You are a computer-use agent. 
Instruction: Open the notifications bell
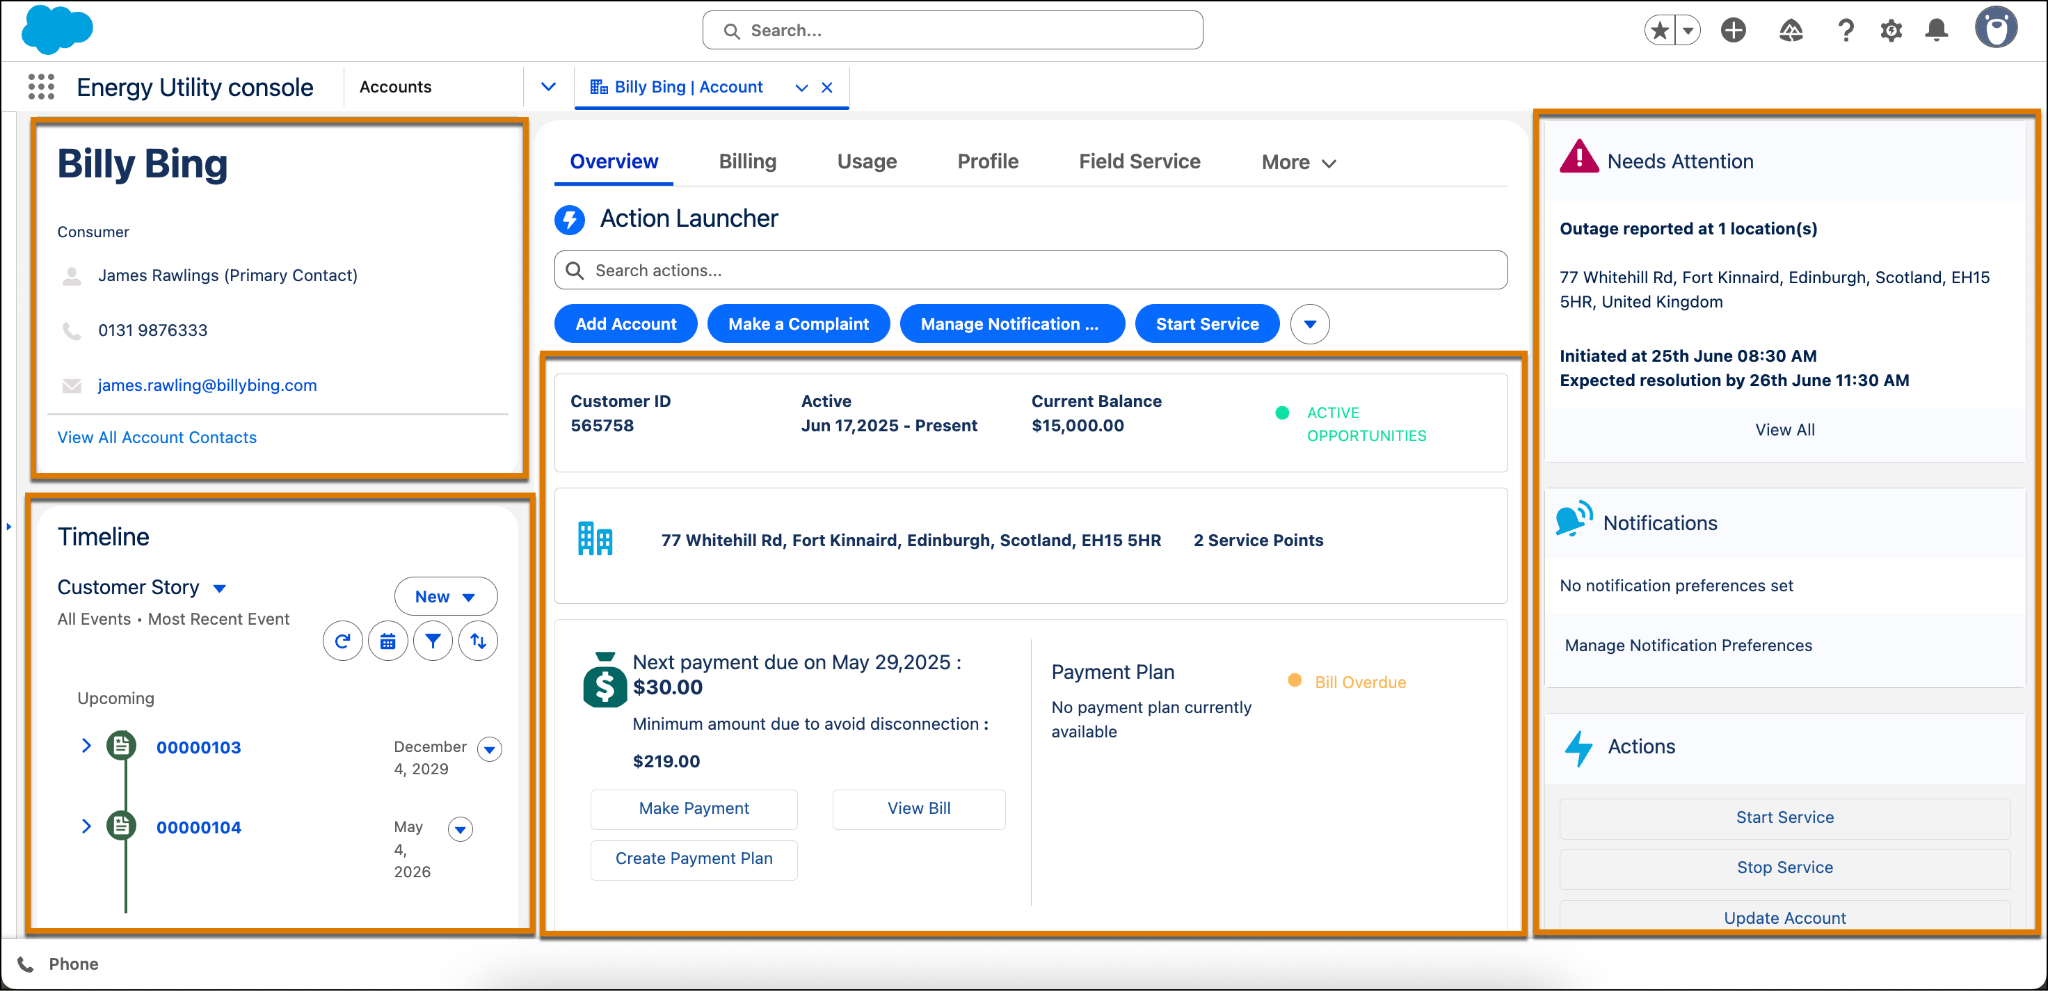click(1937, 31)
